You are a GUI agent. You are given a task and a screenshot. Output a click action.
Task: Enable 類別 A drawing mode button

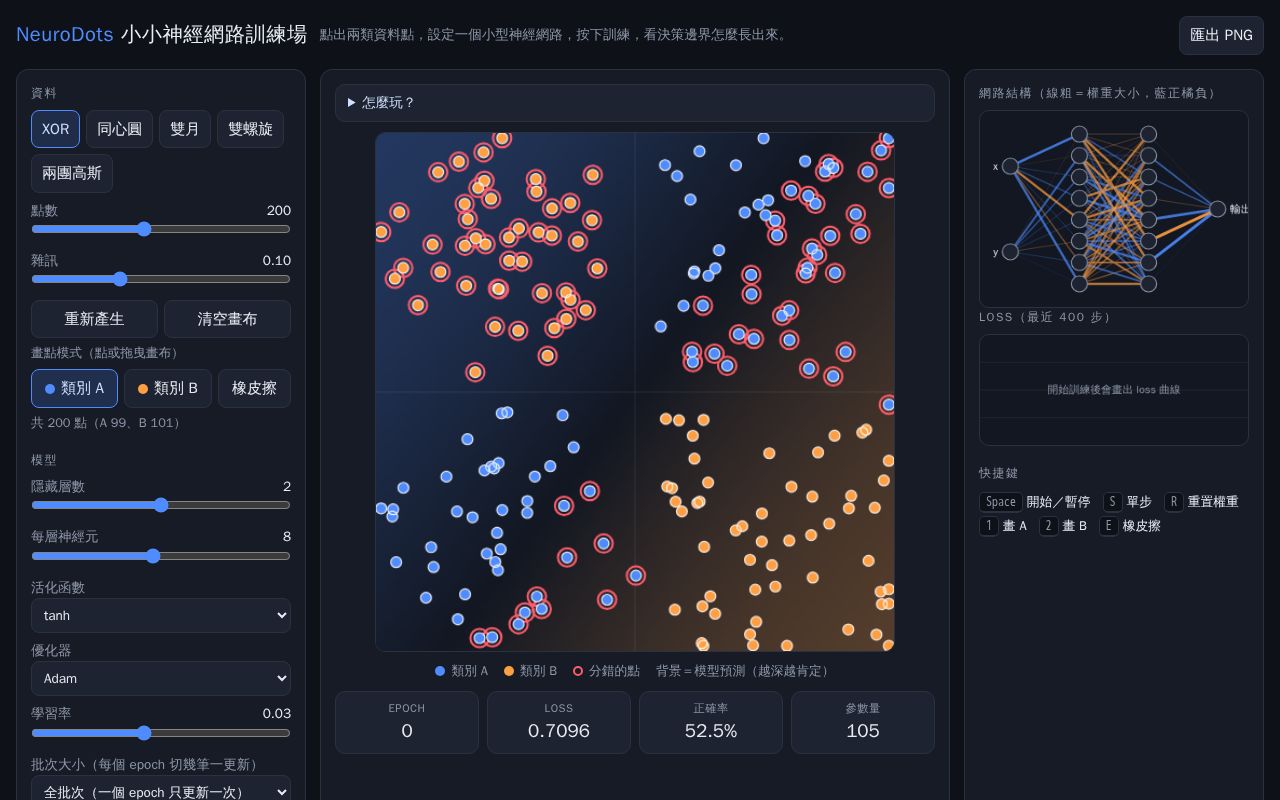[74, 389]
